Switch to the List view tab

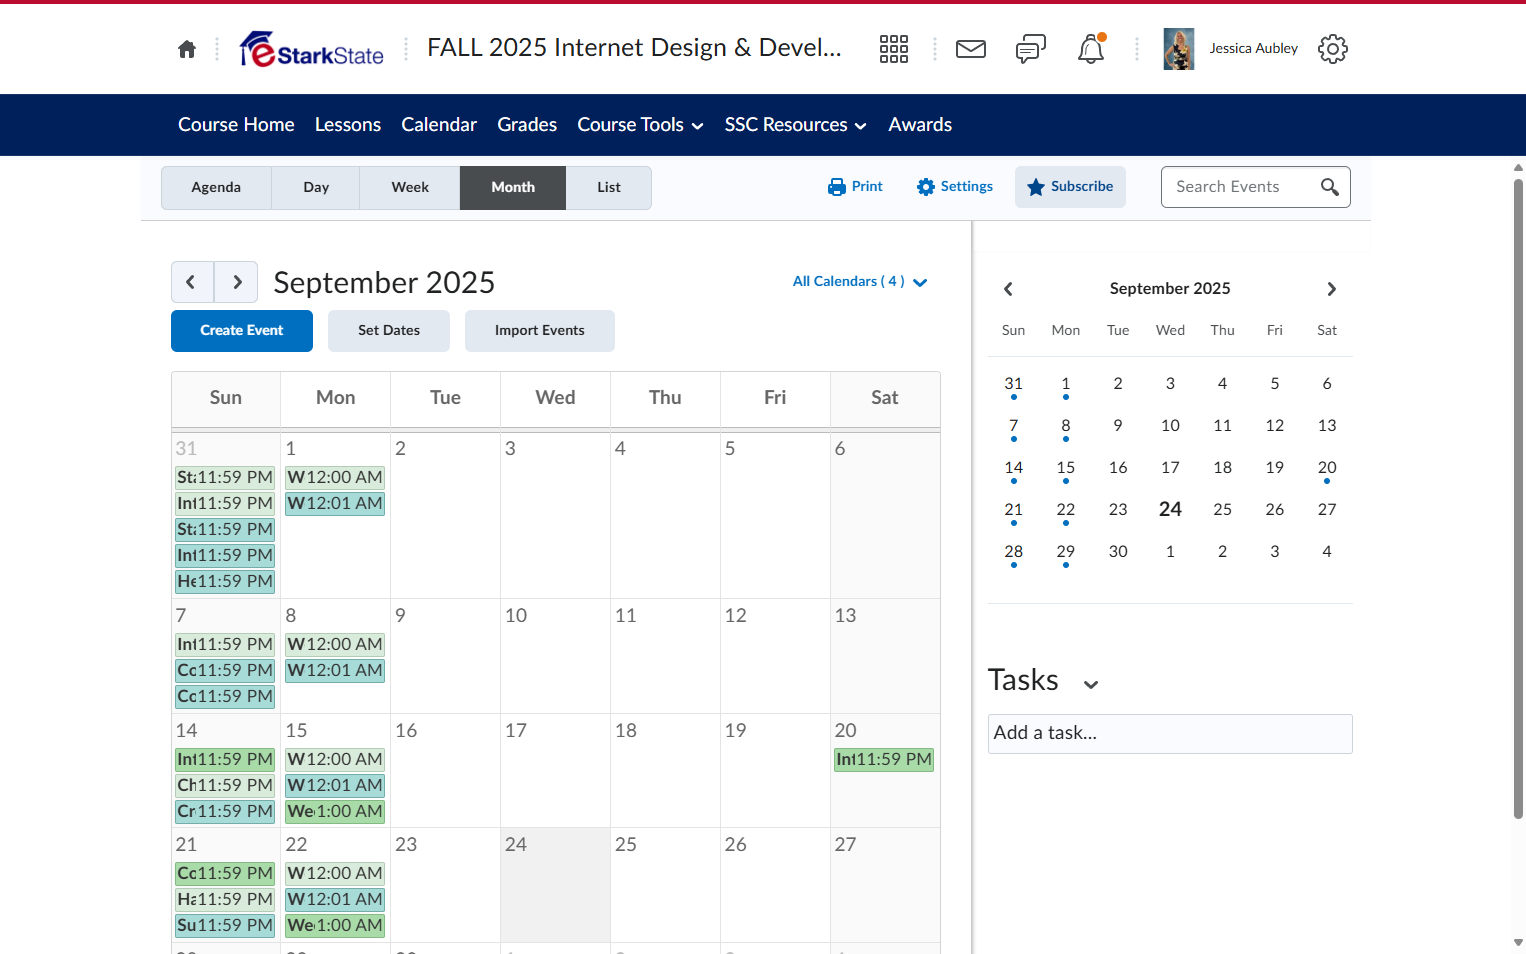[x=609, y=188]
